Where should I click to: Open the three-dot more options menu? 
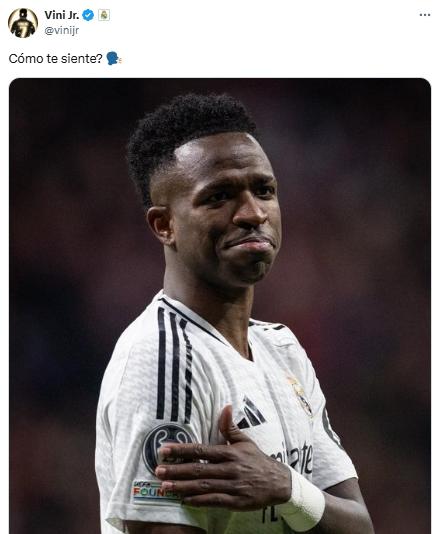424,15
